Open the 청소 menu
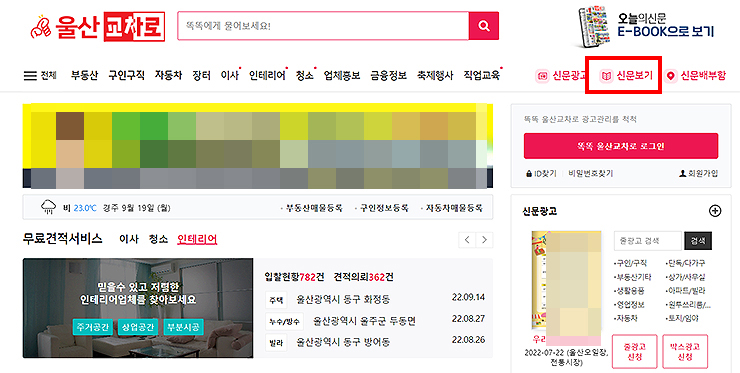Image resolution: width=740 pixels, height=373 pixels. 304,76
